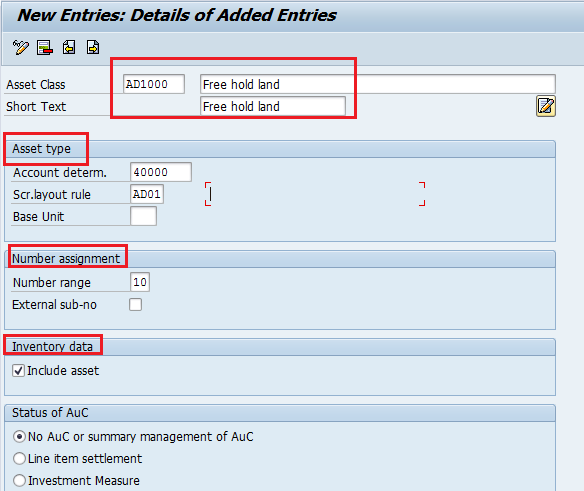
Task: Click the Delete entry toolbar icon
Action: (45, 47)
